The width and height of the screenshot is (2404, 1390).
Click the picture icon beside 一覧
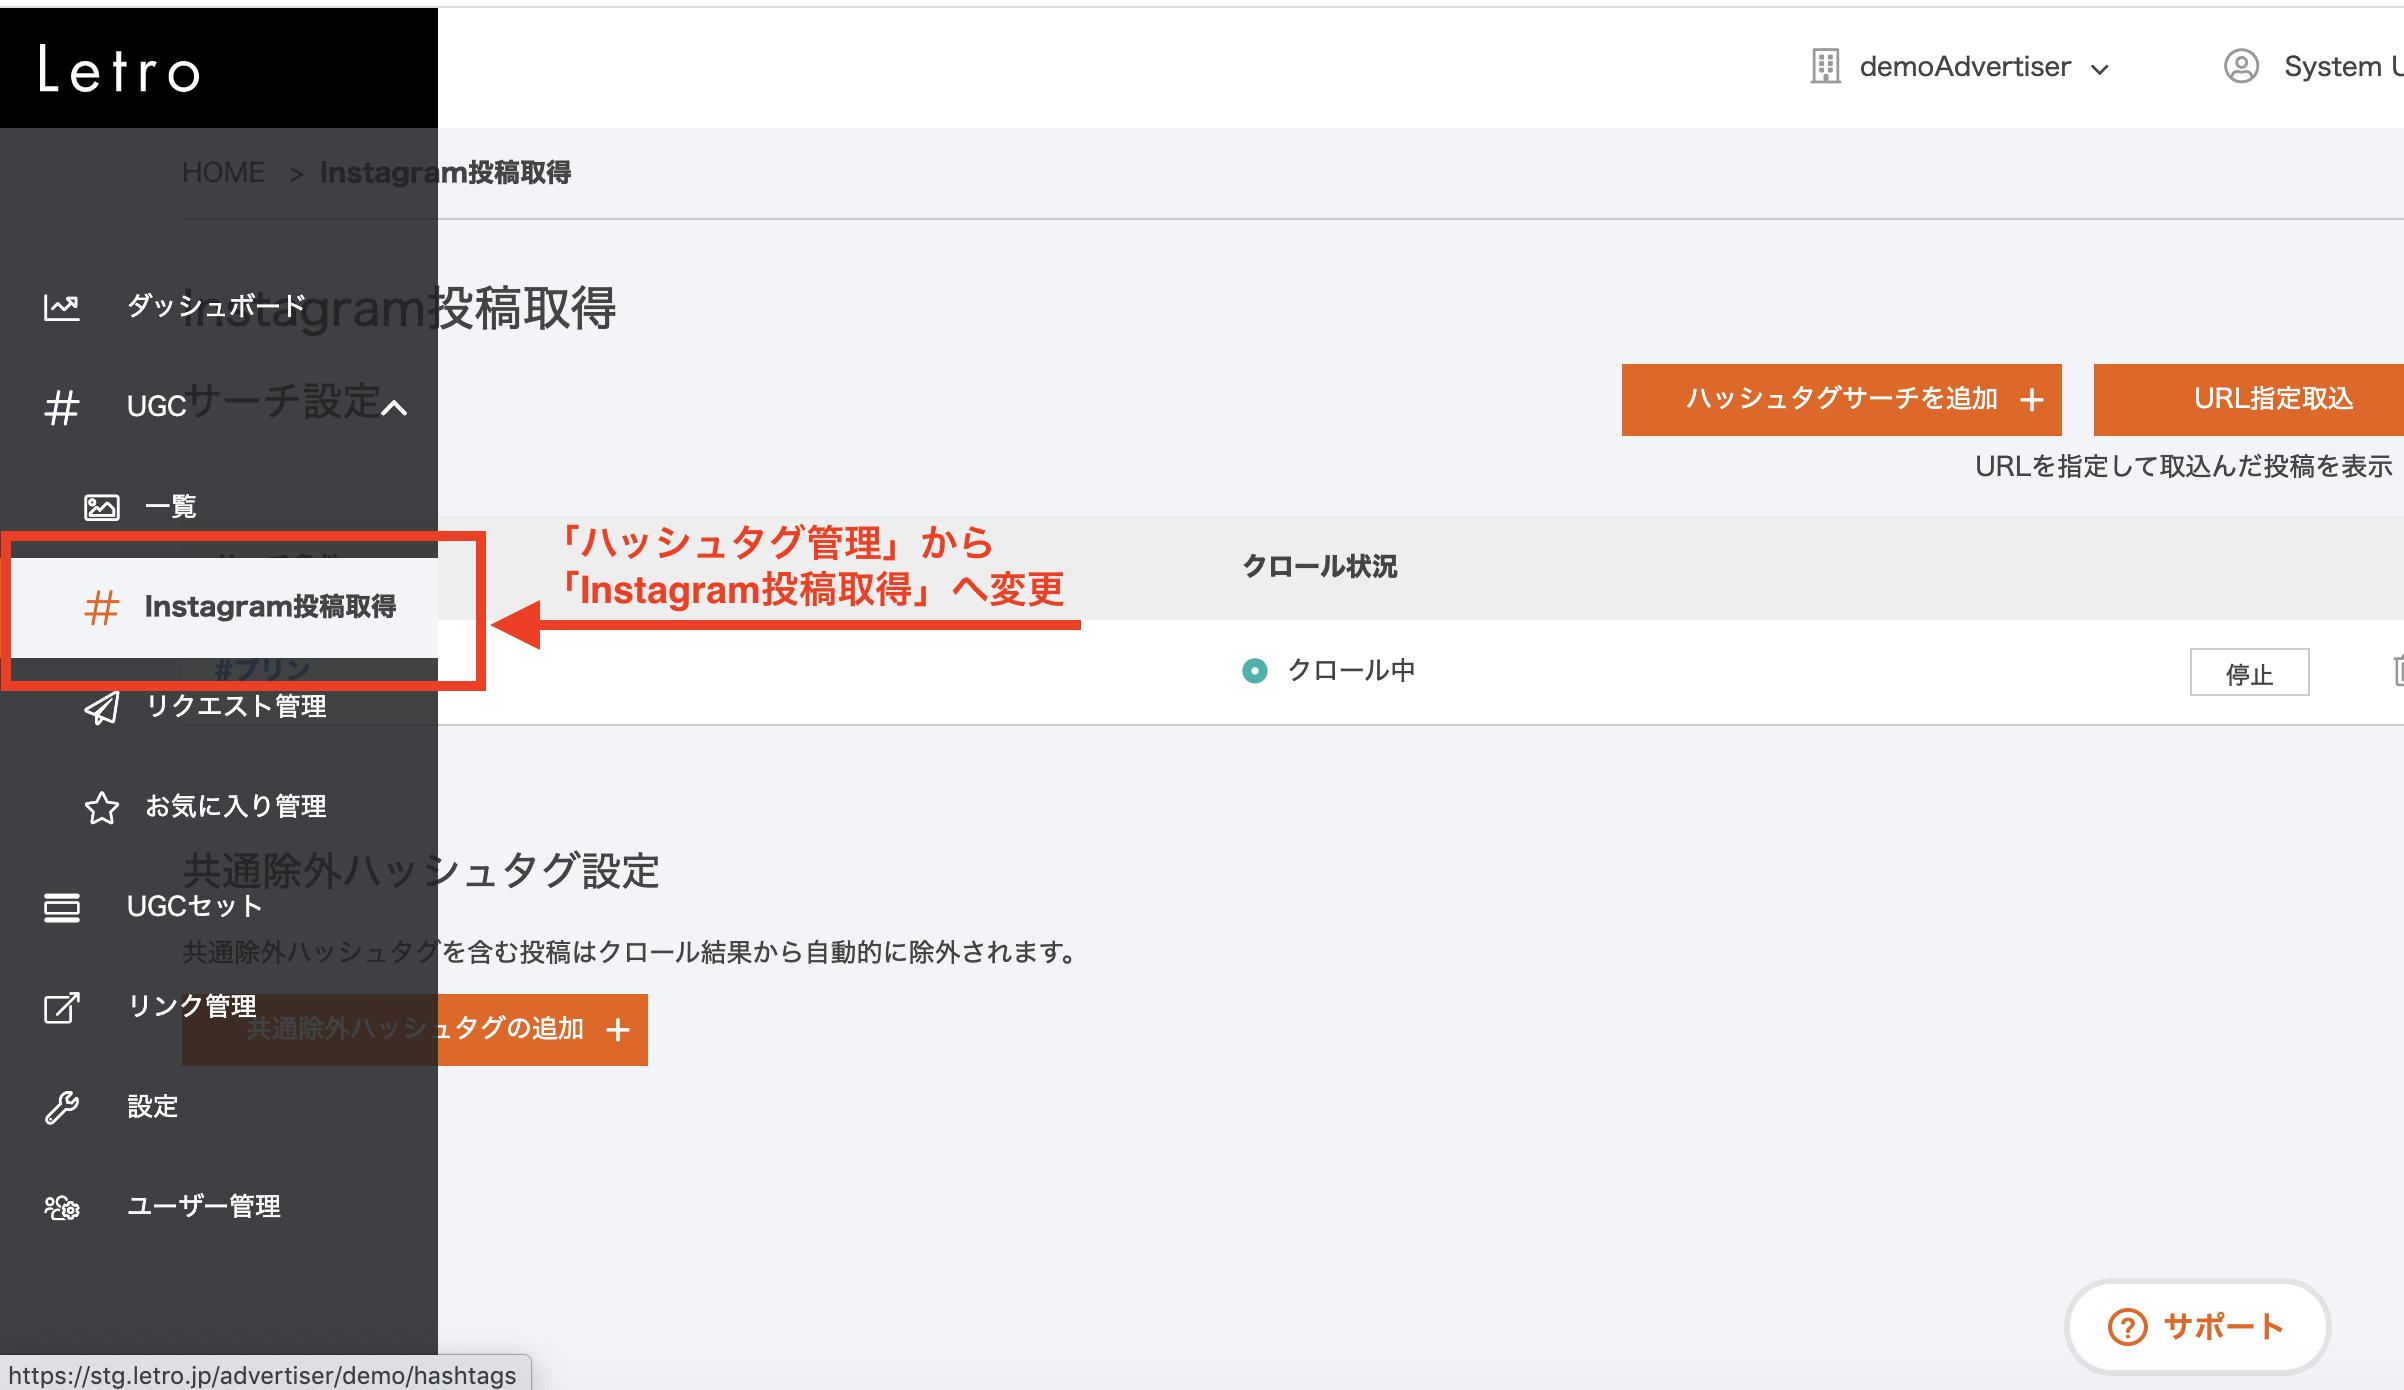coord(101,507)
